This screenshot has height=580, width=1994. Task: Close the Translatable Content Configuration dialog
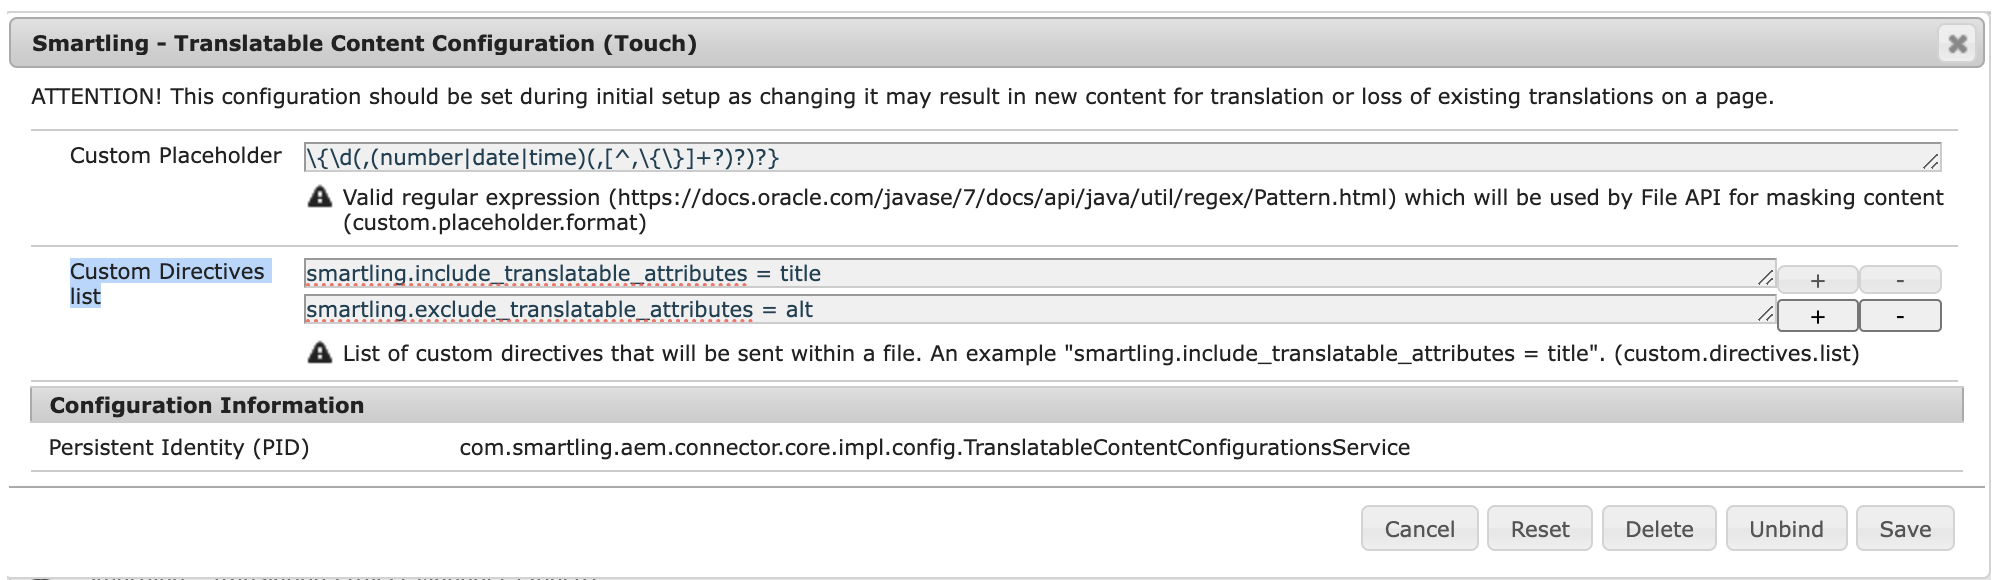point(1957,43)
